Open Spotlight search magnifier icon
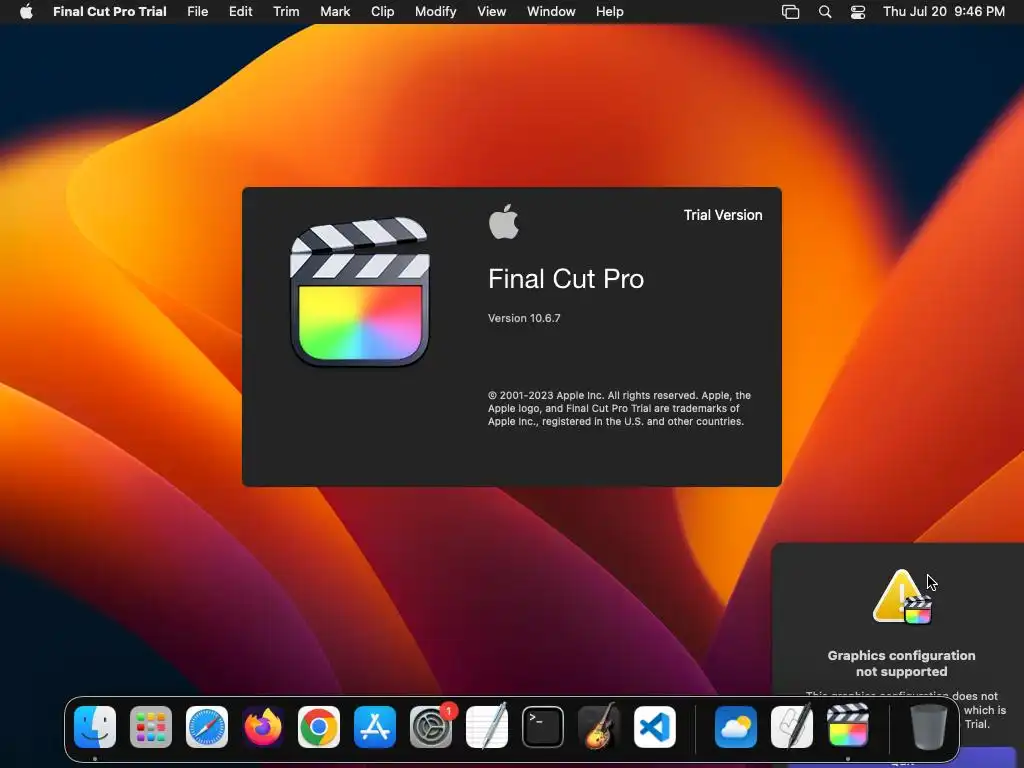1024x768 pixels. pos(825,12)
